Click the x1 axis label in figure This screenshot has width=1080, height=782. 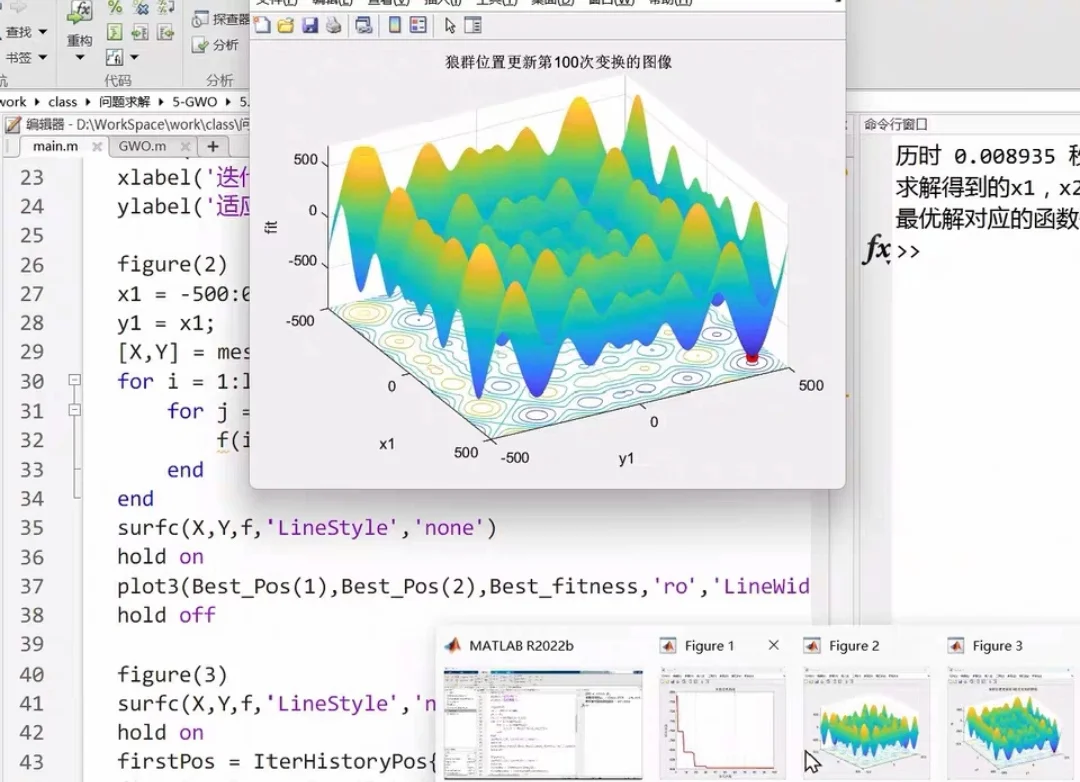point(386,444)
